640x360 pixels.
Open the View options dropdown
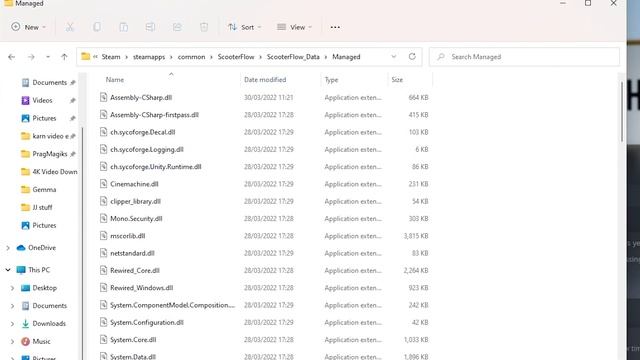coord(294,27)
